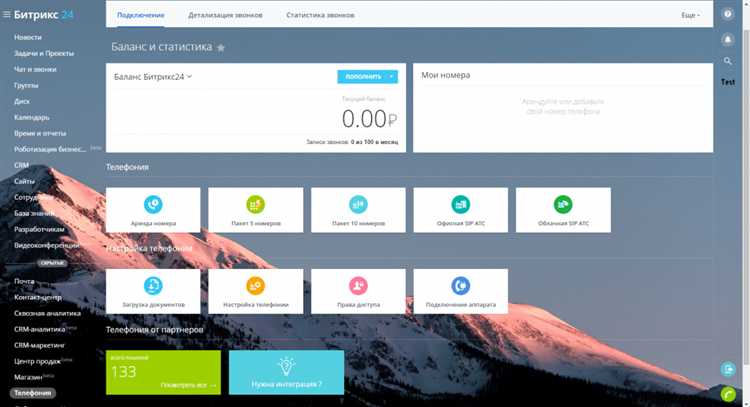
Task: Open the Загрузка документов tile
Action: 153,291
